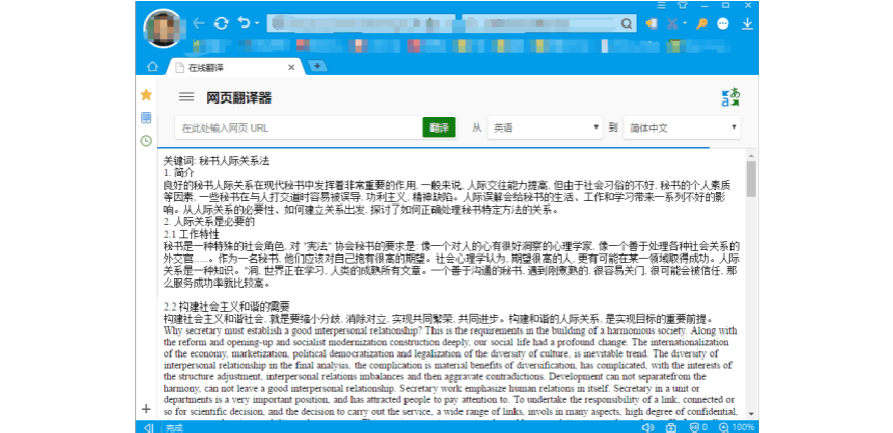Click the translate logo icon
The height and width of the screenshot is (433, 893).
tap(731, 97)
